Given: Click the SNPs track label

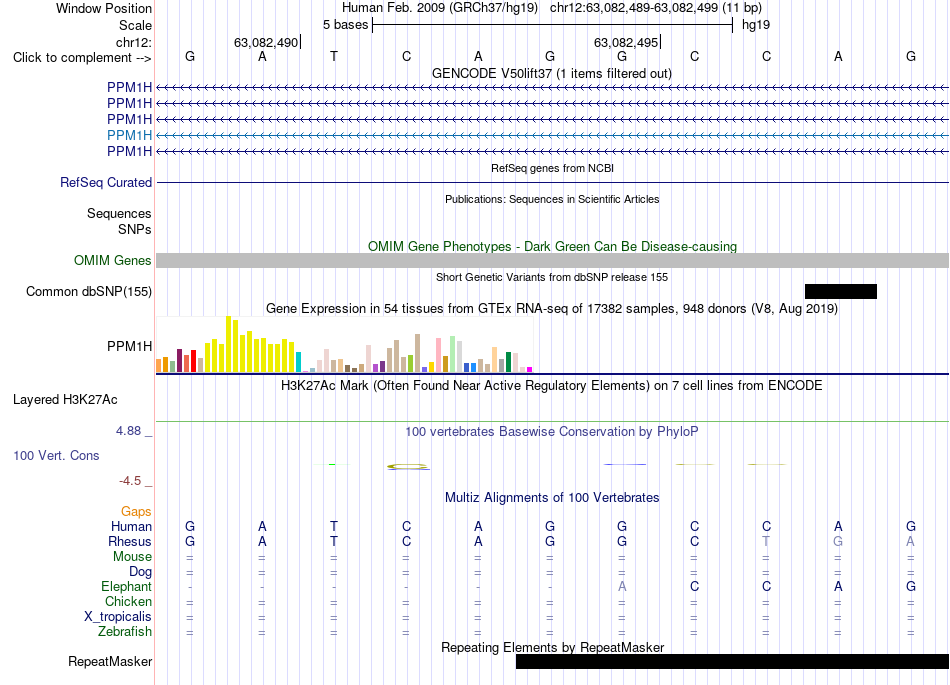Looking at the screenshot, I should (x=135, y=230).
